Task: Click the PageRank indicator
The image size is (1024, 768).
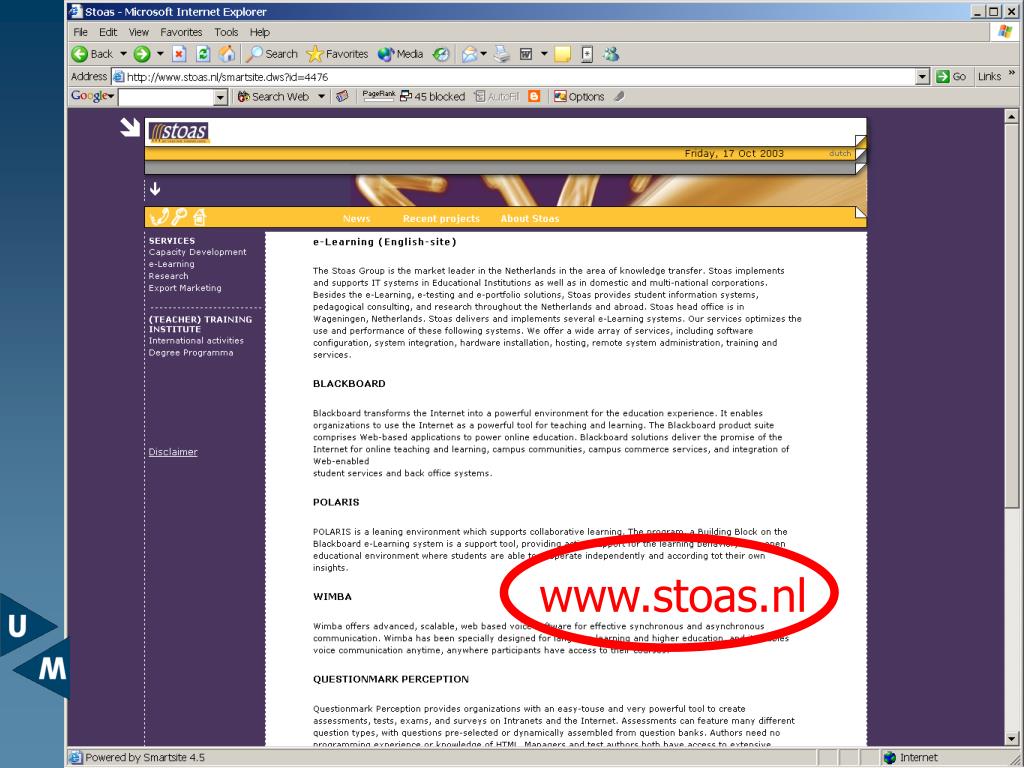Action: [379, 97]
